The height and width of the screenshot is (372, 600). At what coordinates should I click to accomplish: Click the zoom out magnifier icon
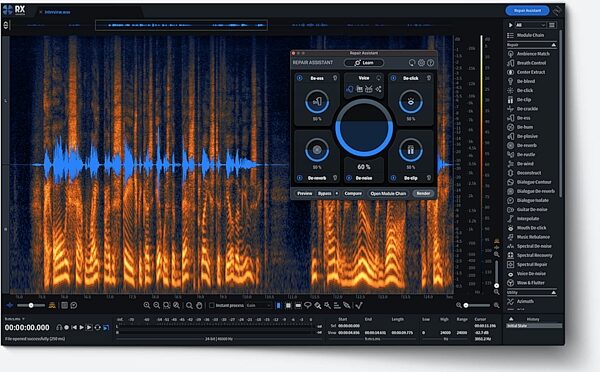[157, 305]
